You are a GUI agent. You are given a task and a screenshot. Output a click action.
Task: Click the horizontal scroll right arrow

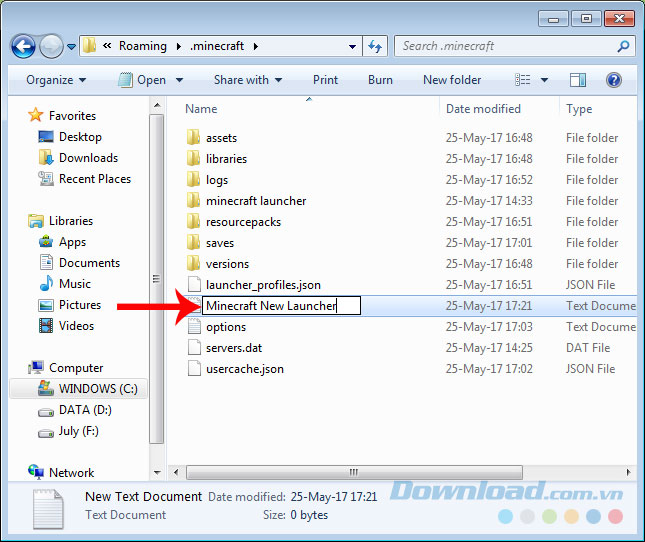click(628, 472)
